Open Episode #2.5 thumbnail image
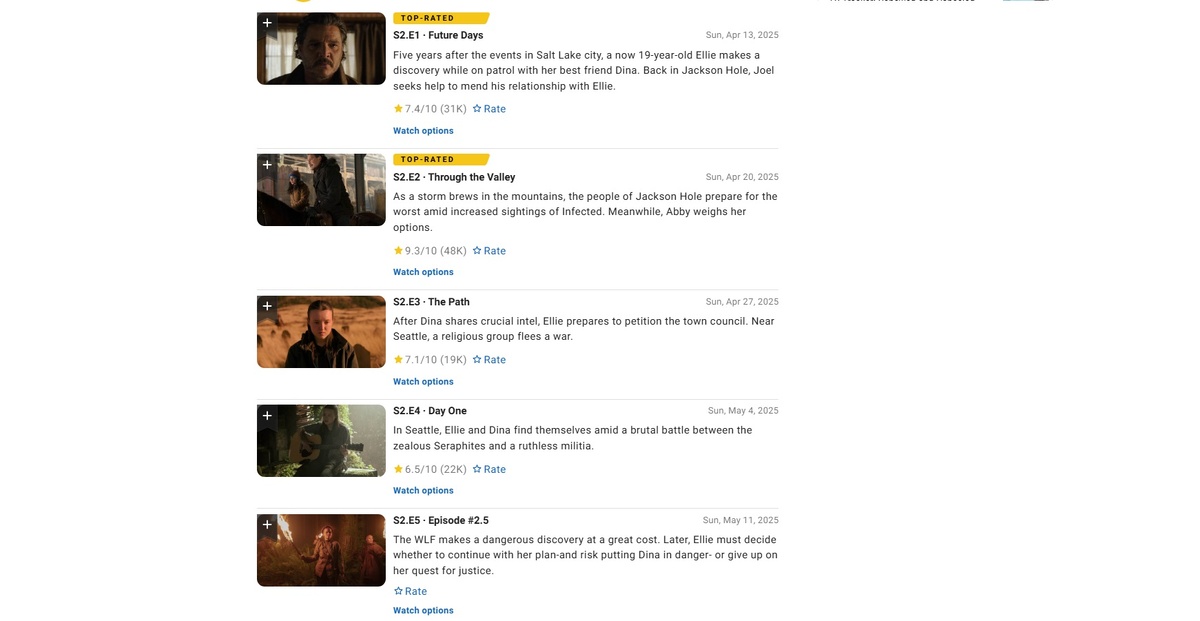Image resolution: width=1200 pixels, height=621 pixels. click(x=321, y=550)
